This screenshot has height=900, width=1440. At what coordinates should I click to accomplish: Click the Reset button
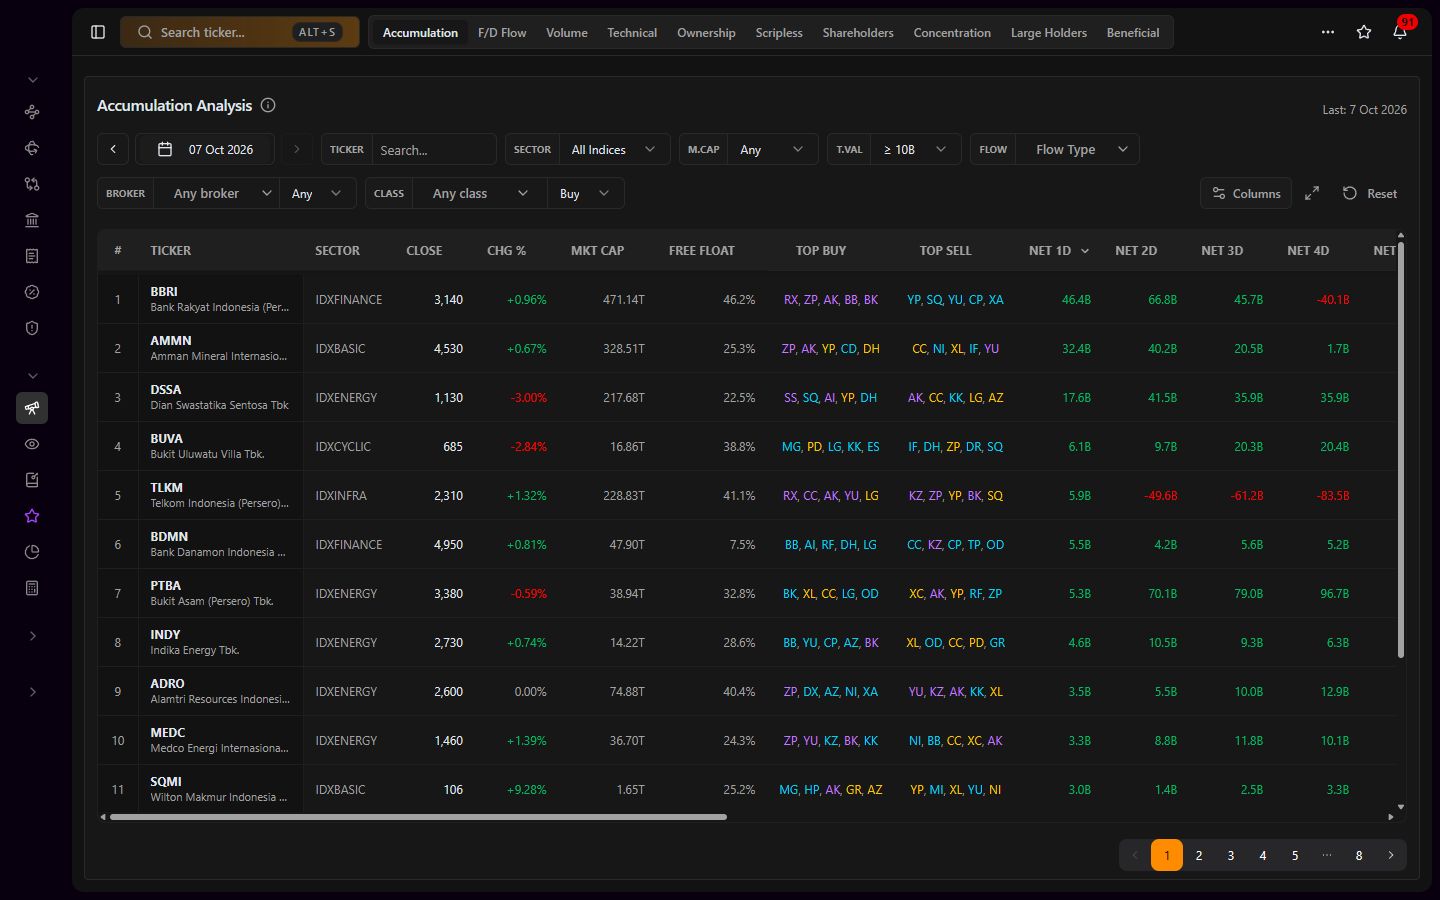(x=1370, y=193)
